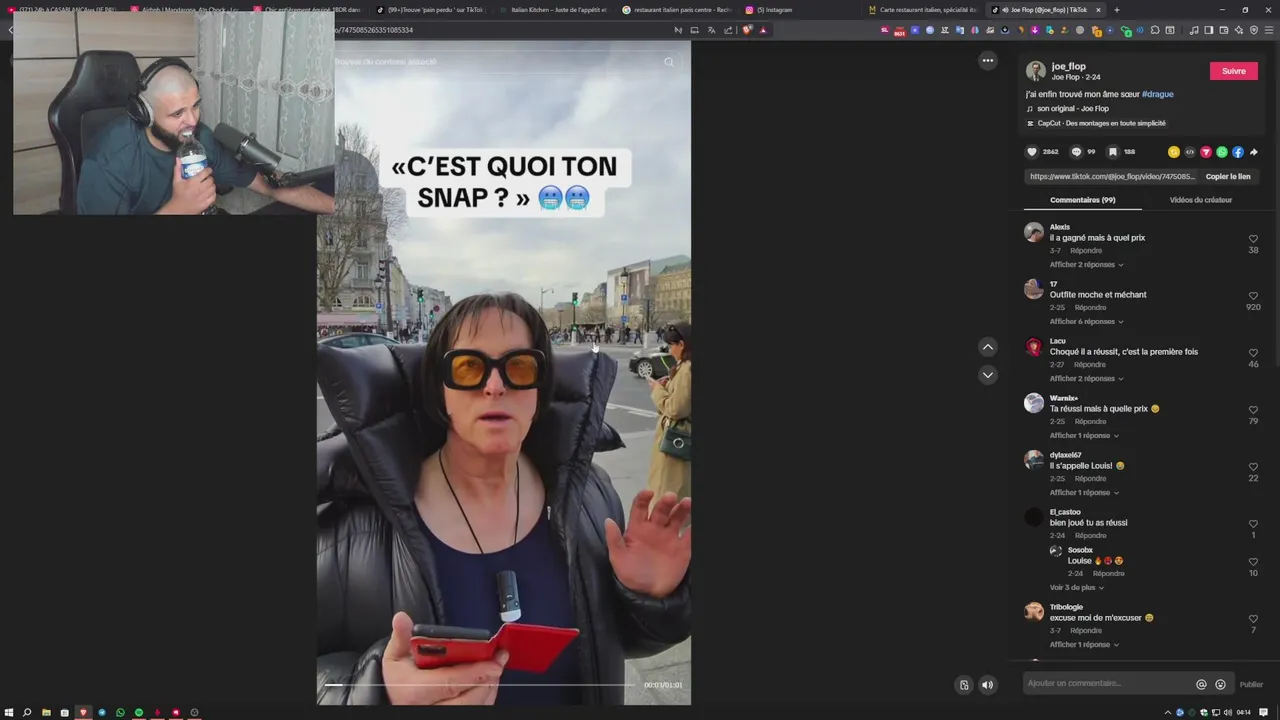Go to next video with down arrow
This screenshot has height=720, width=1280.
[988, 375]
